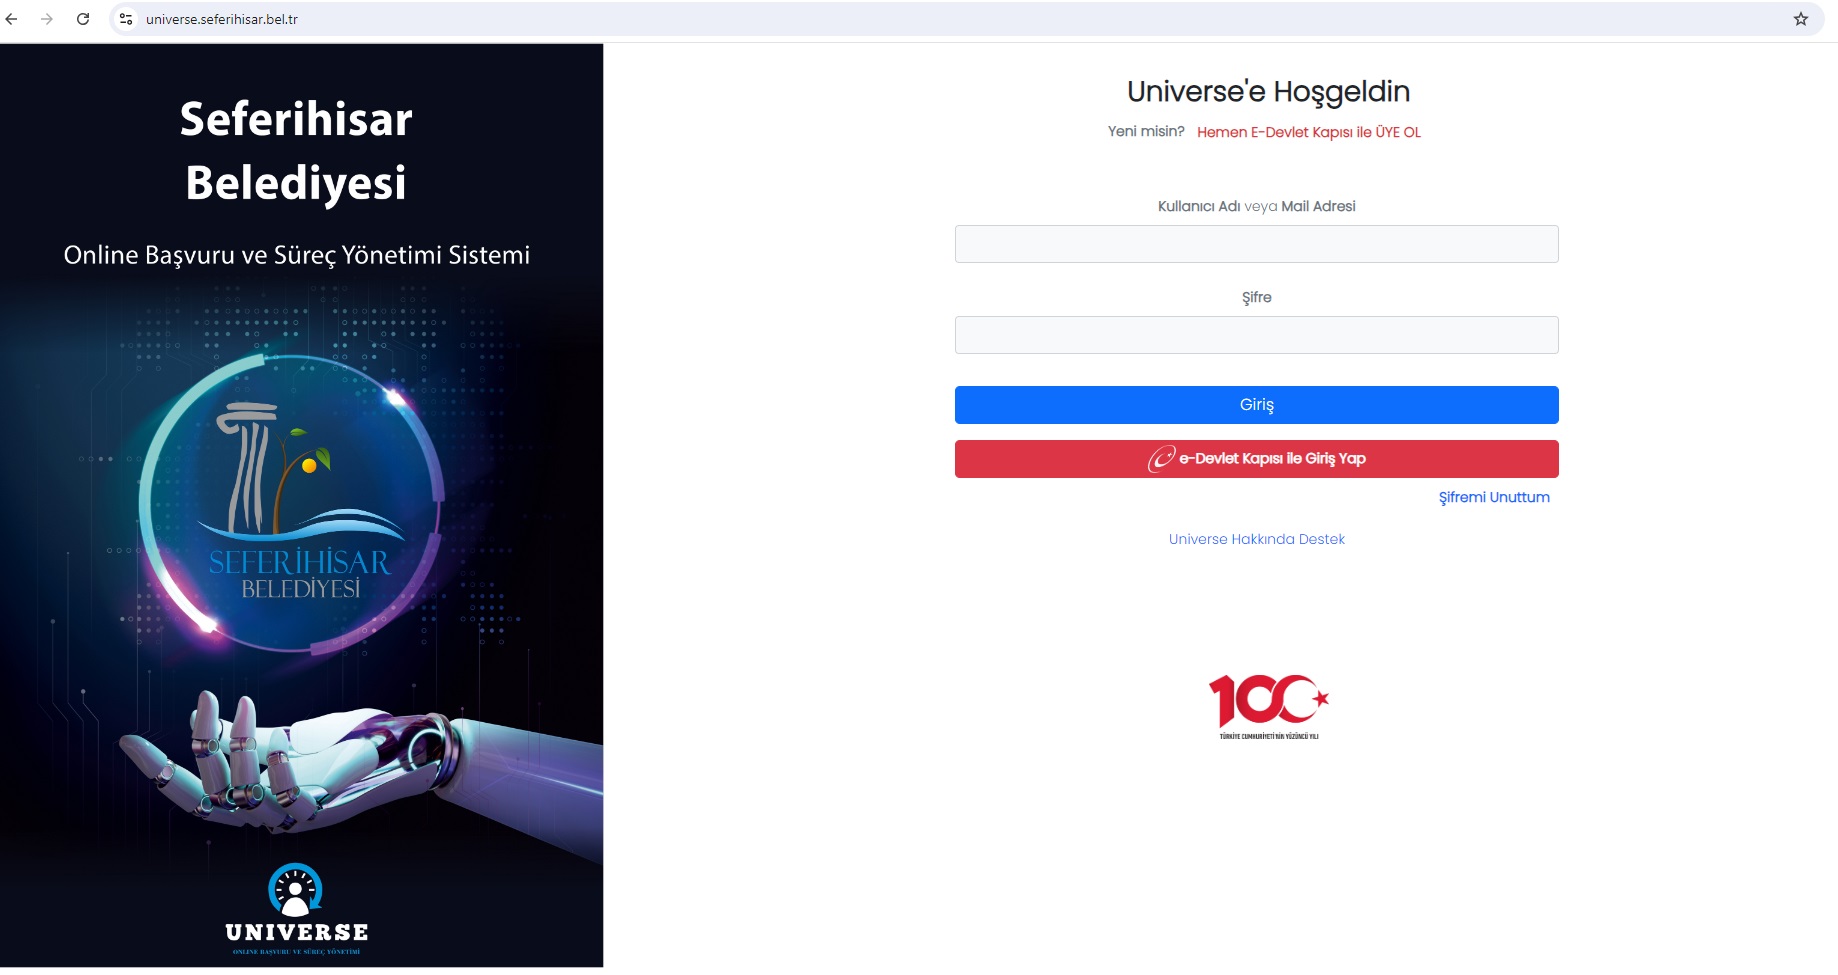Screen dimensions: 1838x975
Task: Click the Seferihisar Belediyesi title text
Action: [x=296, y=150]
